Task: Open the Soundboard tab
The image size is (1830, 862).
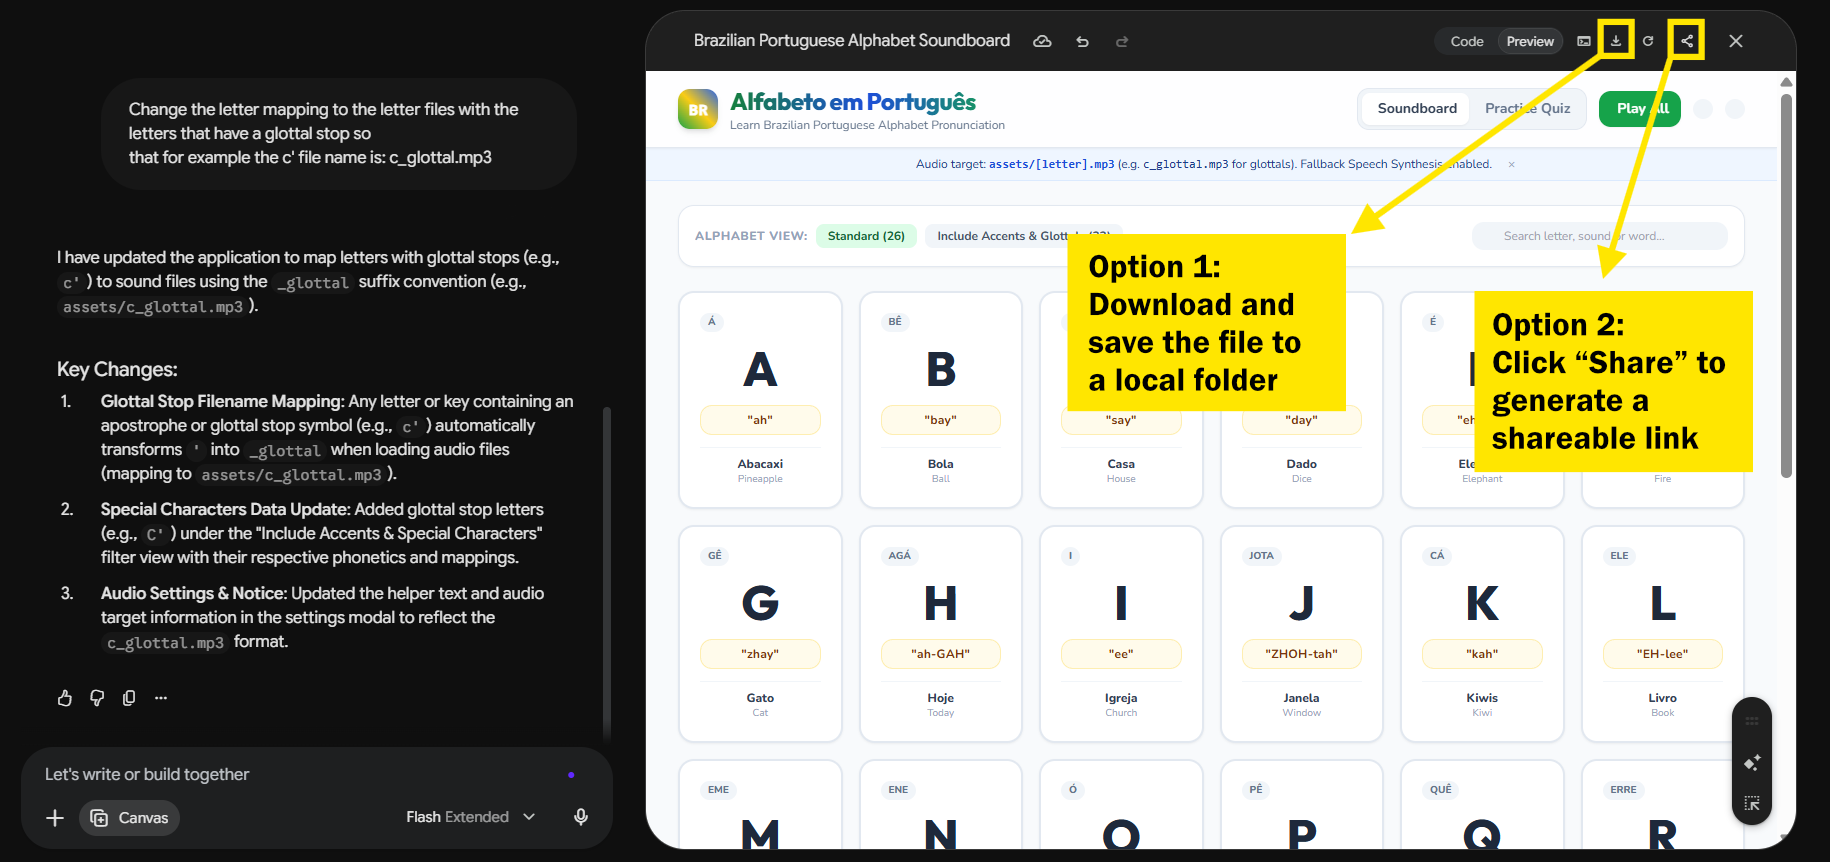Action: [1417, 108]
